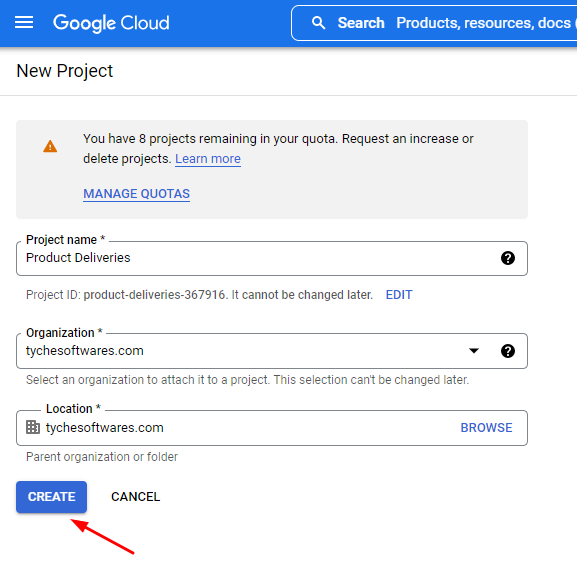This screenshot has width=577, height=580.
Task: Click the Organization dropdown arrow
Action: 474,350
